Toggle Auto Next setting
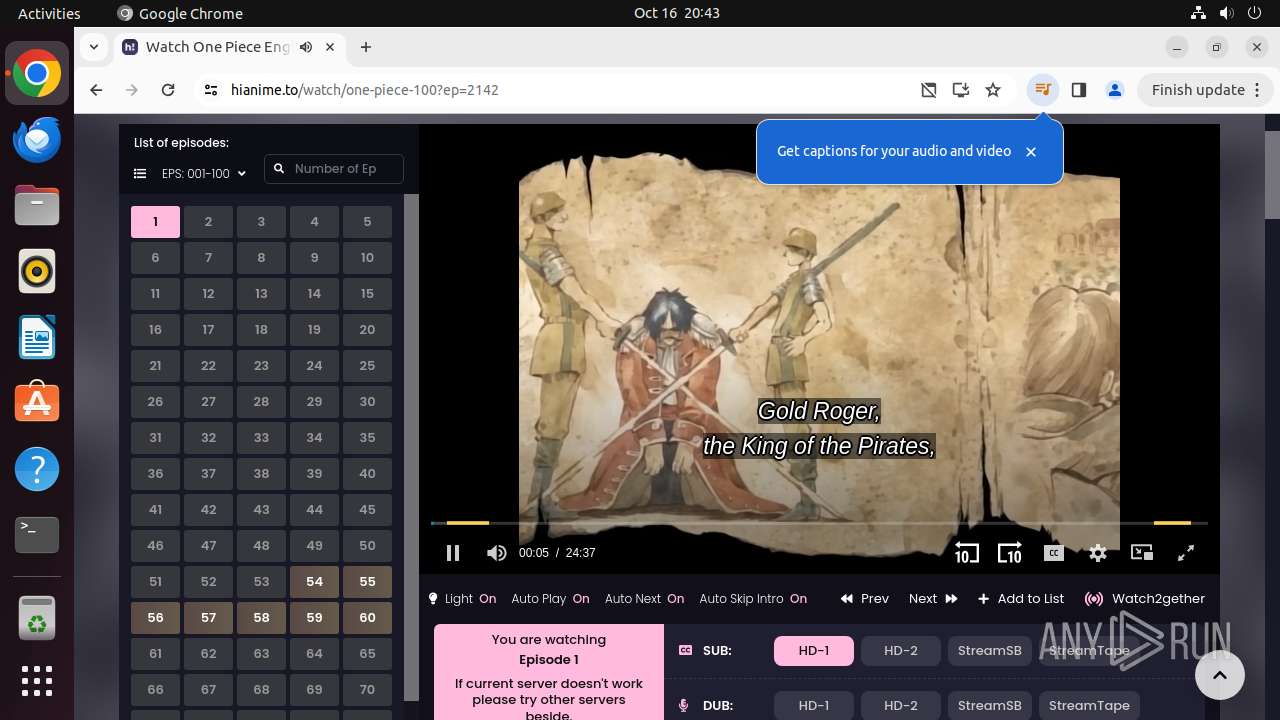This screenshot has width=1280, height=720. 644,599
